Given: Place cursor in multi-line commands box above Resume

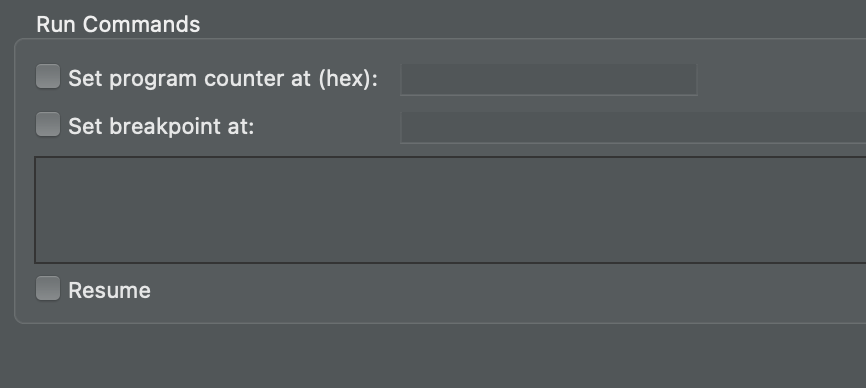Looking at the screenshot, I should 450,210.
